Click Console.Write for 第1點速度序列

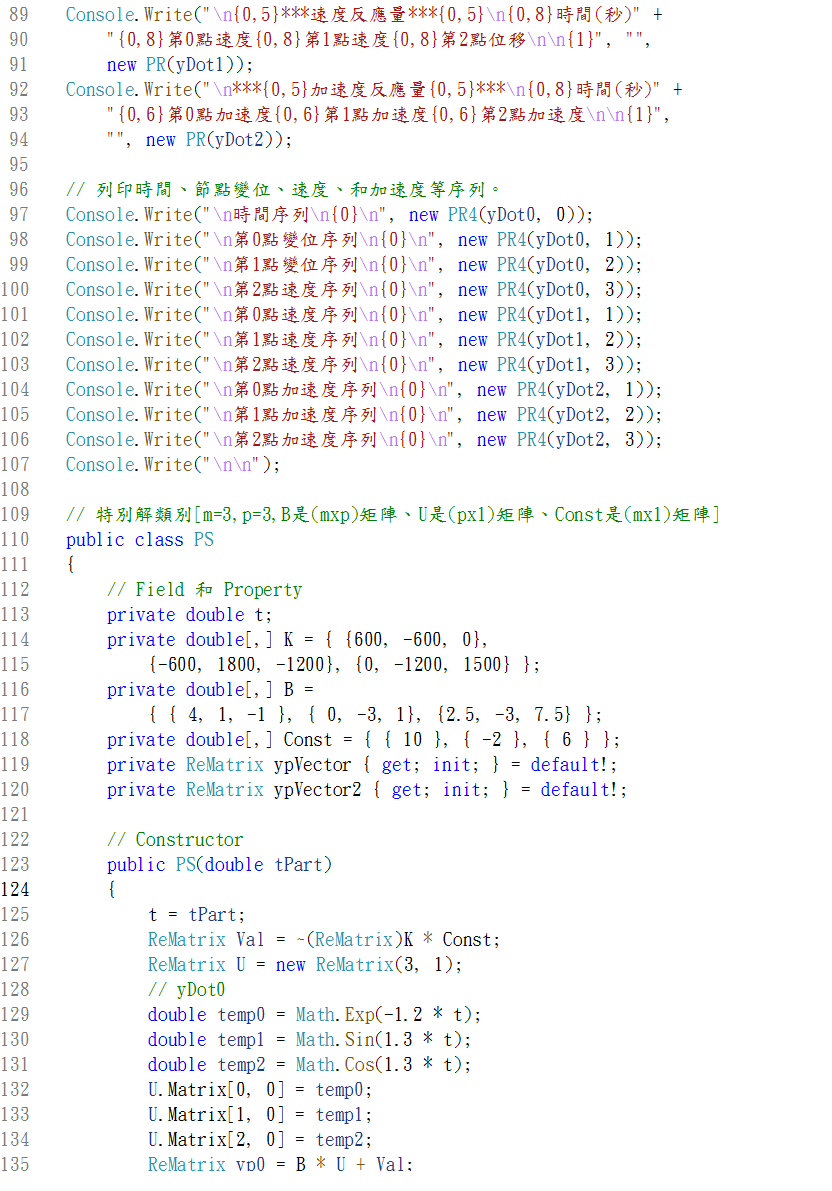[x=354, y=340]
